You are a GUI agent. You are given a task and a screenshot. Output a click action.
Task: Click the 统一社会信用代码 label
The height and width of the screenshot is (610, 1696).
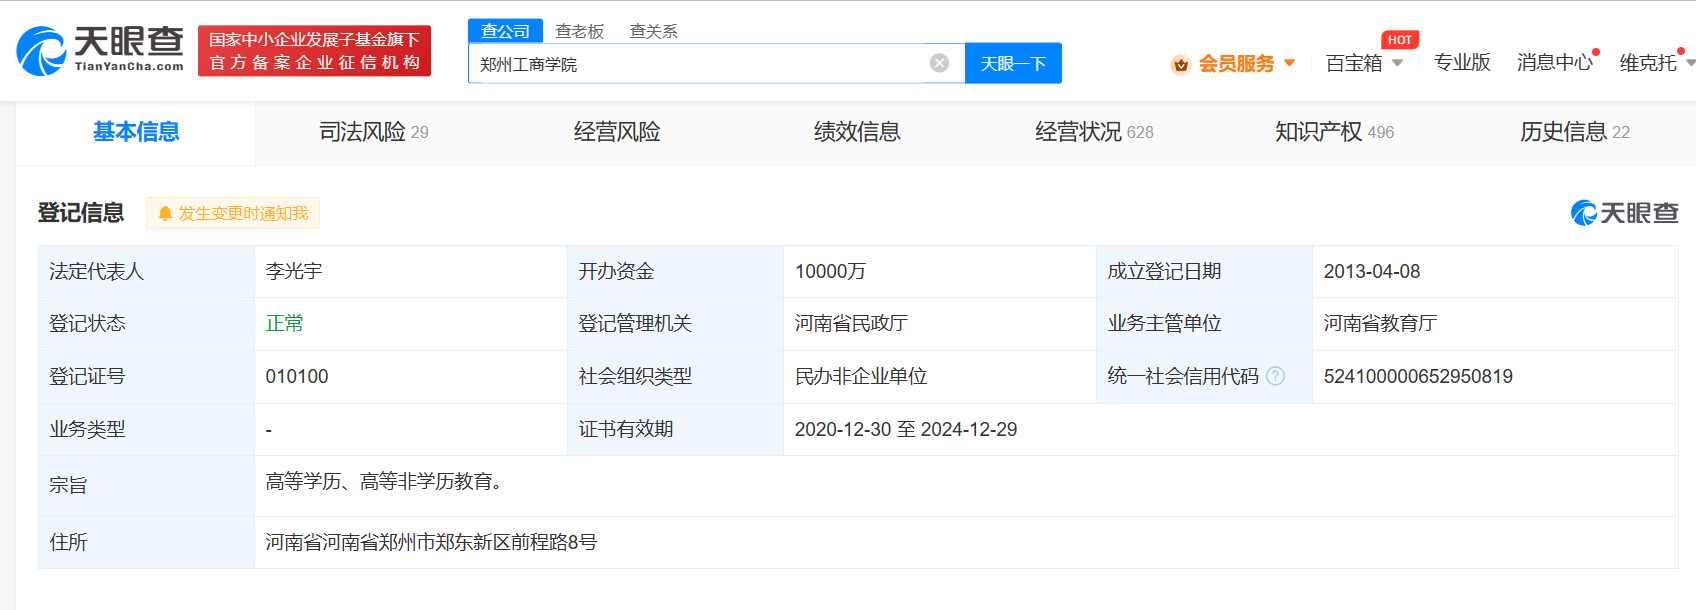[1183, 376]
